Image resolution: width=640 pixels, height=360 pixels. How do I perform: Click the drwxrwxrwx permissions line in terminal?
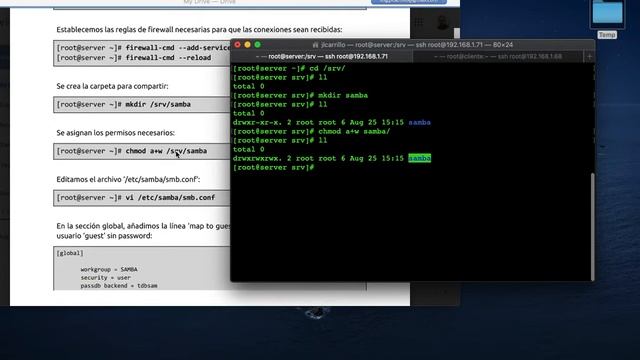(x=332, y=158)
